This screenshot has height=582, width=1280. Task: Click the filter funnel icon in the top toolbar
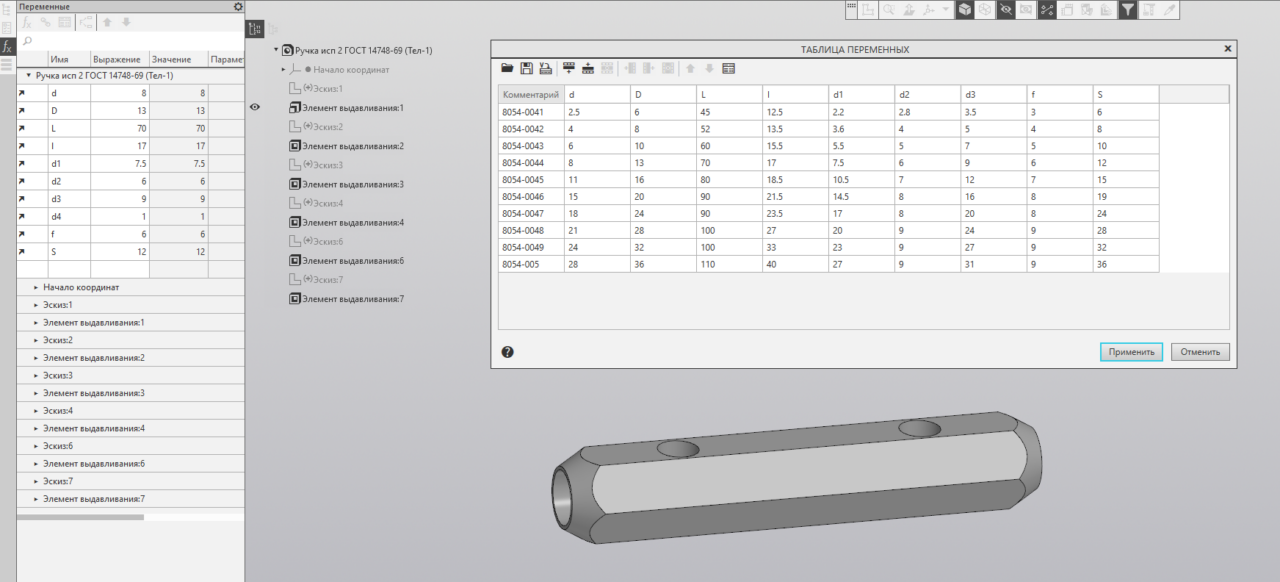[x=1128, y=9]
